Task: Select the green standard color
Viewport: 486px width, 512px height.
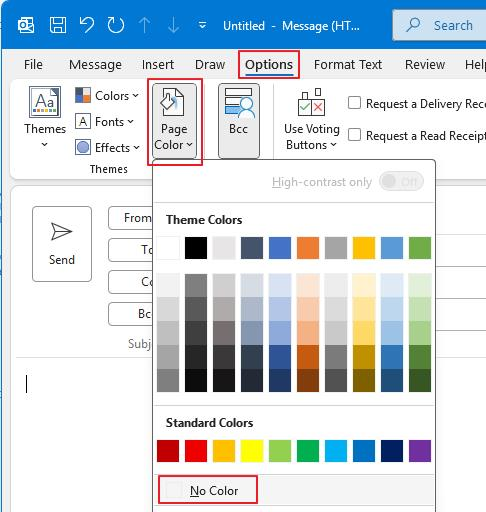Action: [x=308, y=451]
